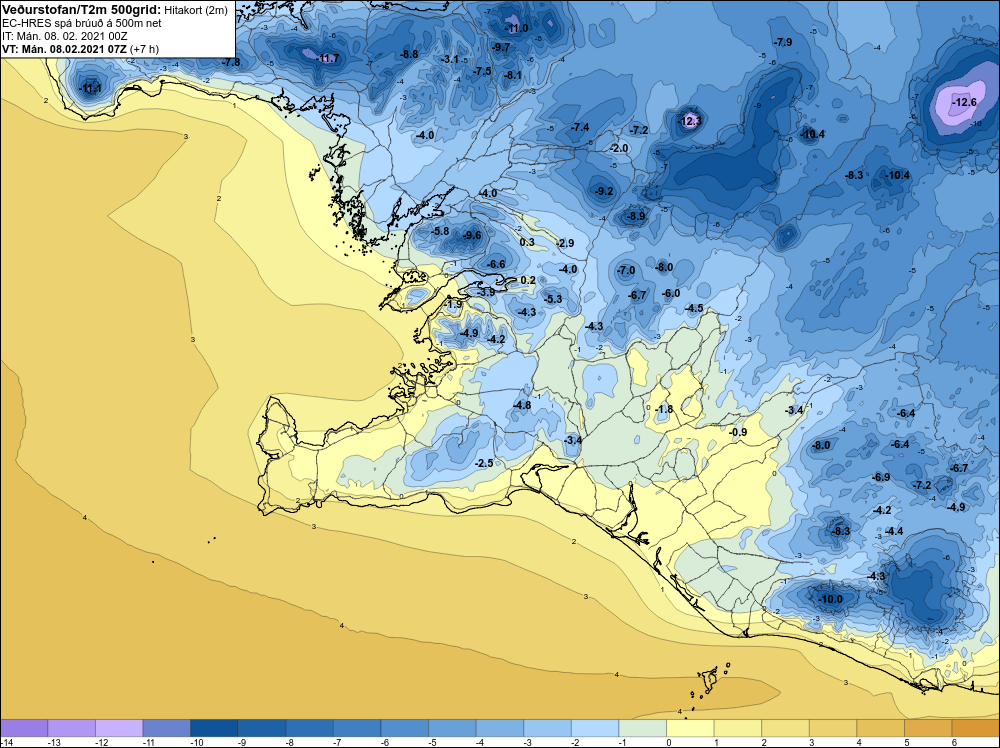Click the -8.1 temperature label
1000x748 pixels.
click(513, 75)
